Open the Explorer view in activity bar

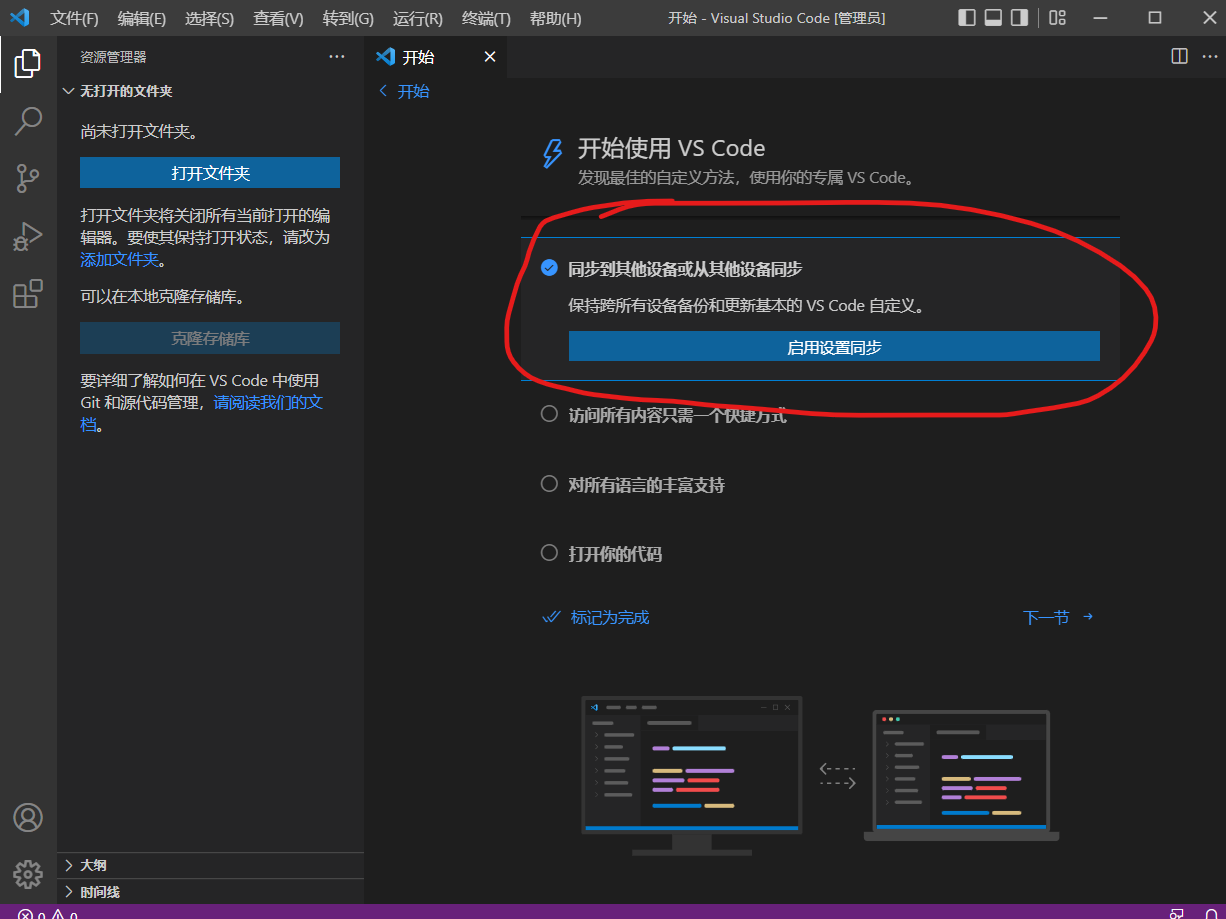(28, 64)
